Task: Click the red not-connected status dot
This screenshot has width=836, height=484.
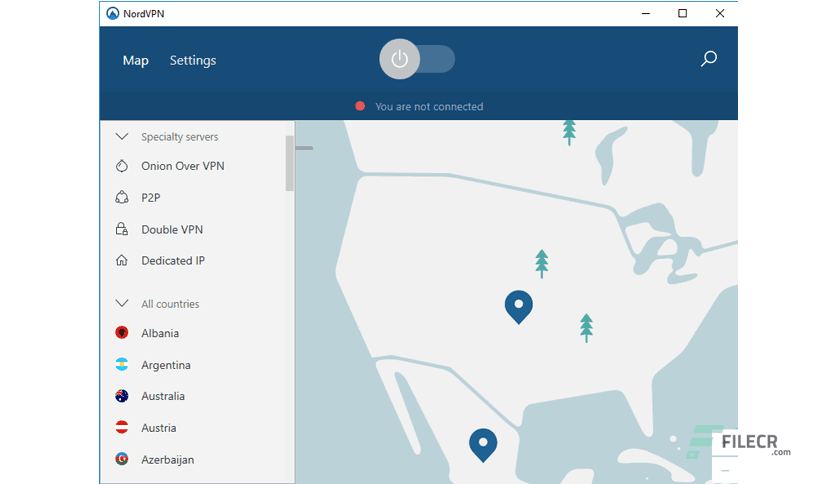Action: [x=360, y=106]
